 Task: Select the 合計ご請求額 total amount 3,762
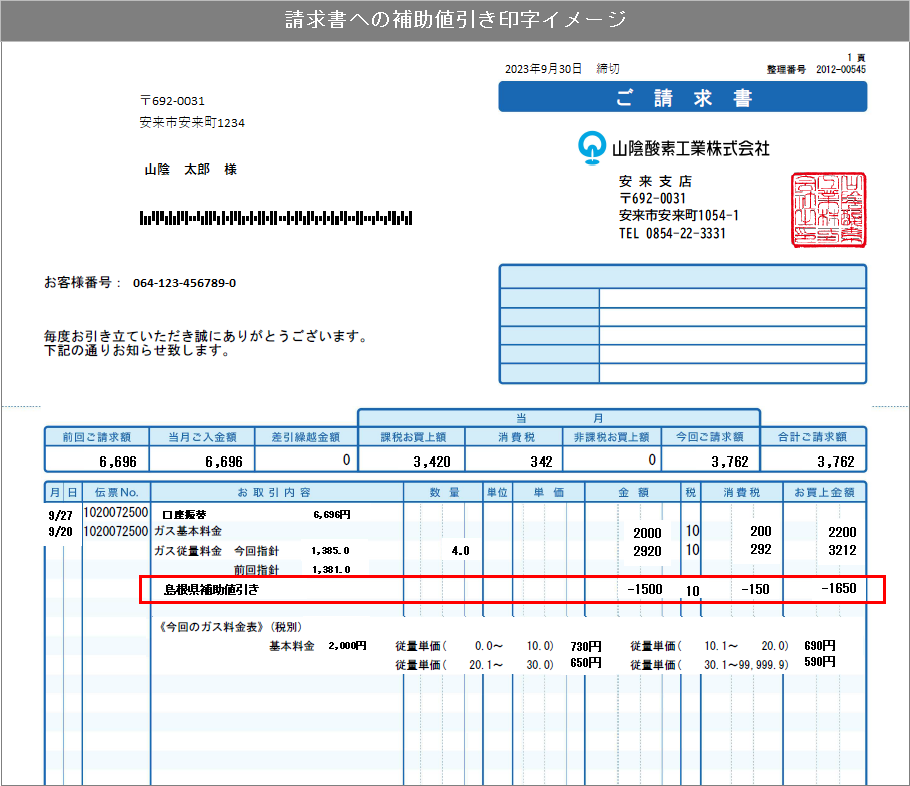pos(837,459)
